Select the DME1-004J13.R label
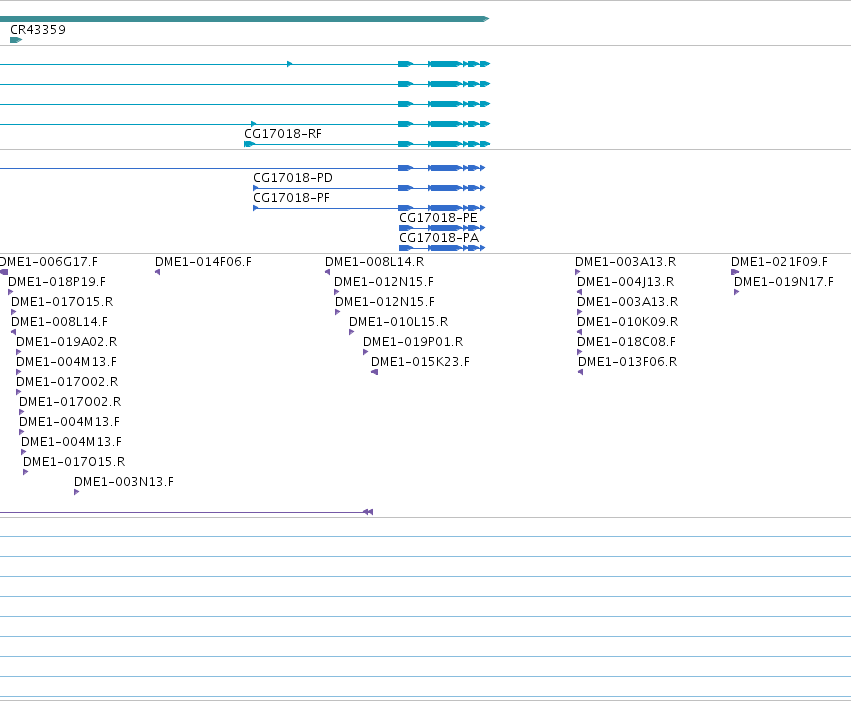The image size is (851, 701). (x=625, y=282)
